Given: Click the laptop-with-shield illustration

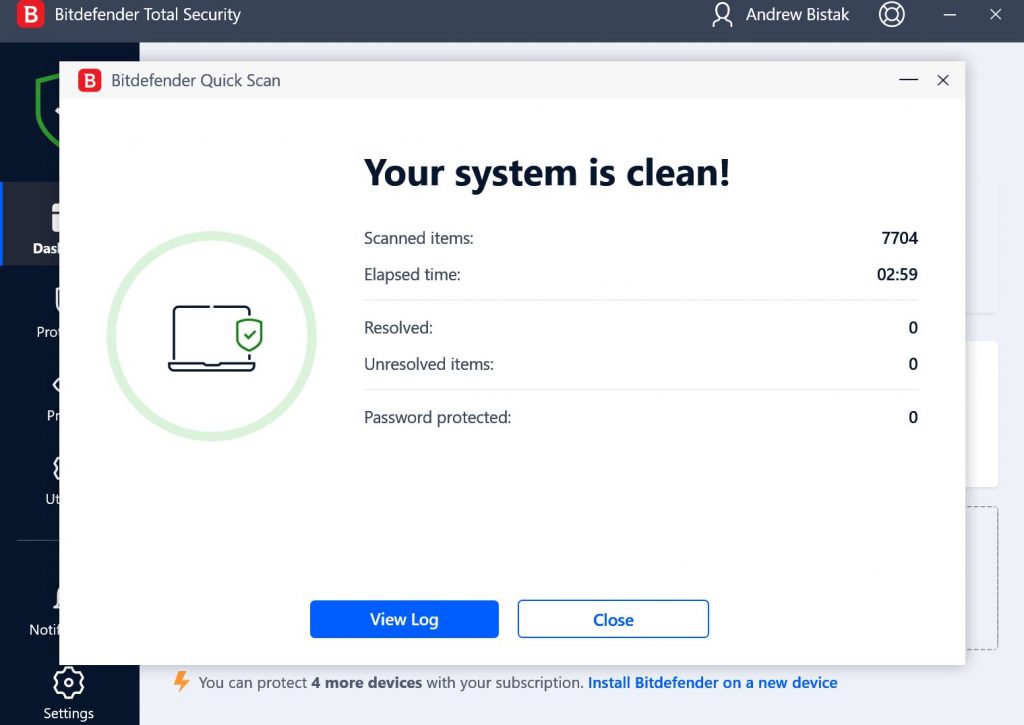Looking at the screenshot, I should click(212, 335).
